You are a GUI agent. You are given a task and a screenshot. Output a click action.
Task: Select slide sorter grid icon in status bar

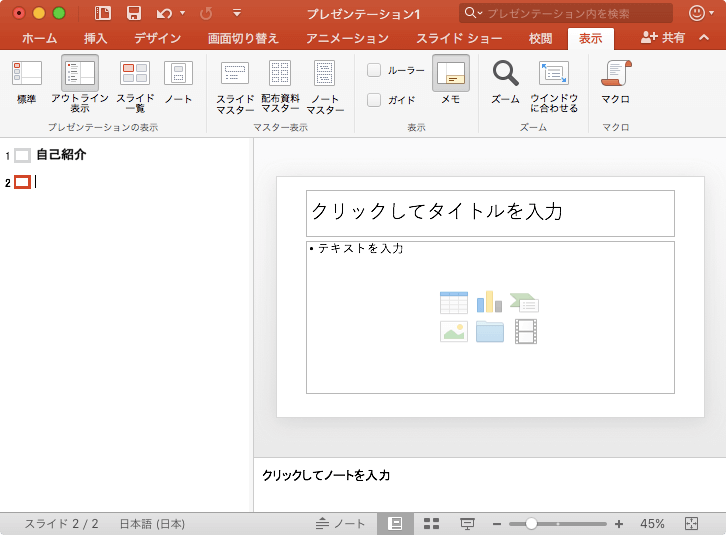pos(432,524)
